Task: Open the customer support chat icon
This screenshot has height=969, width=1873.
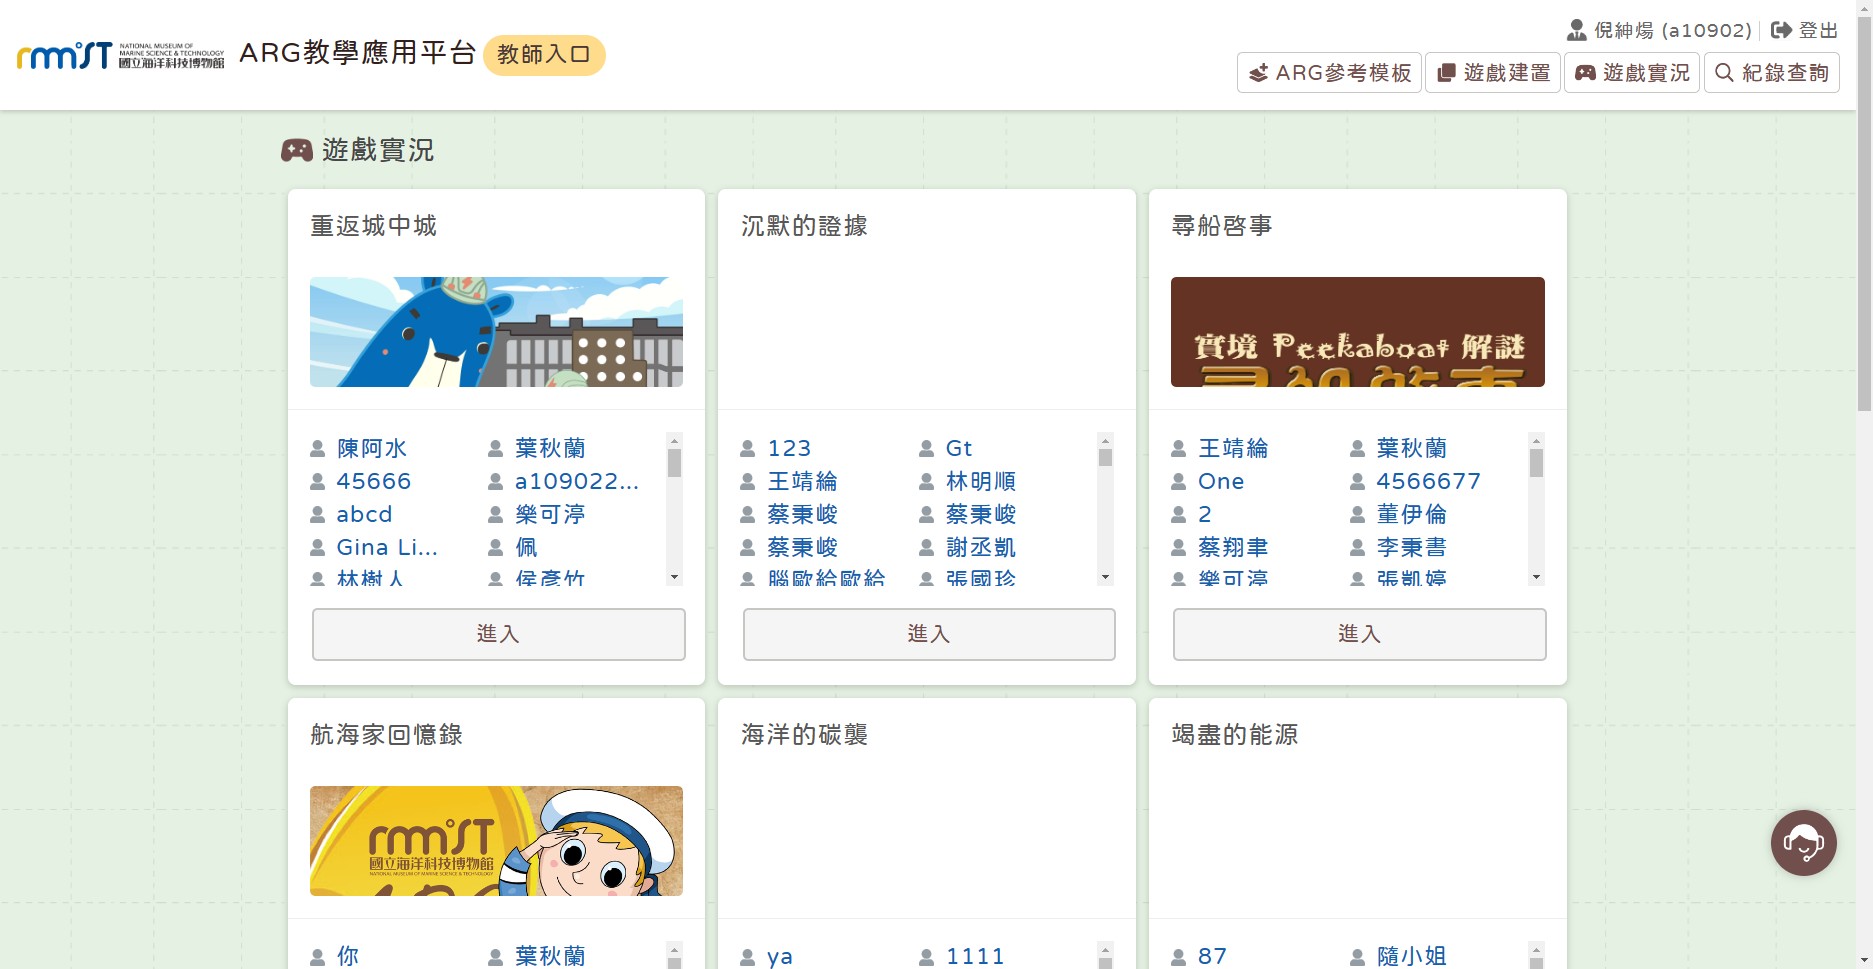Action: tap(1804, 843)
